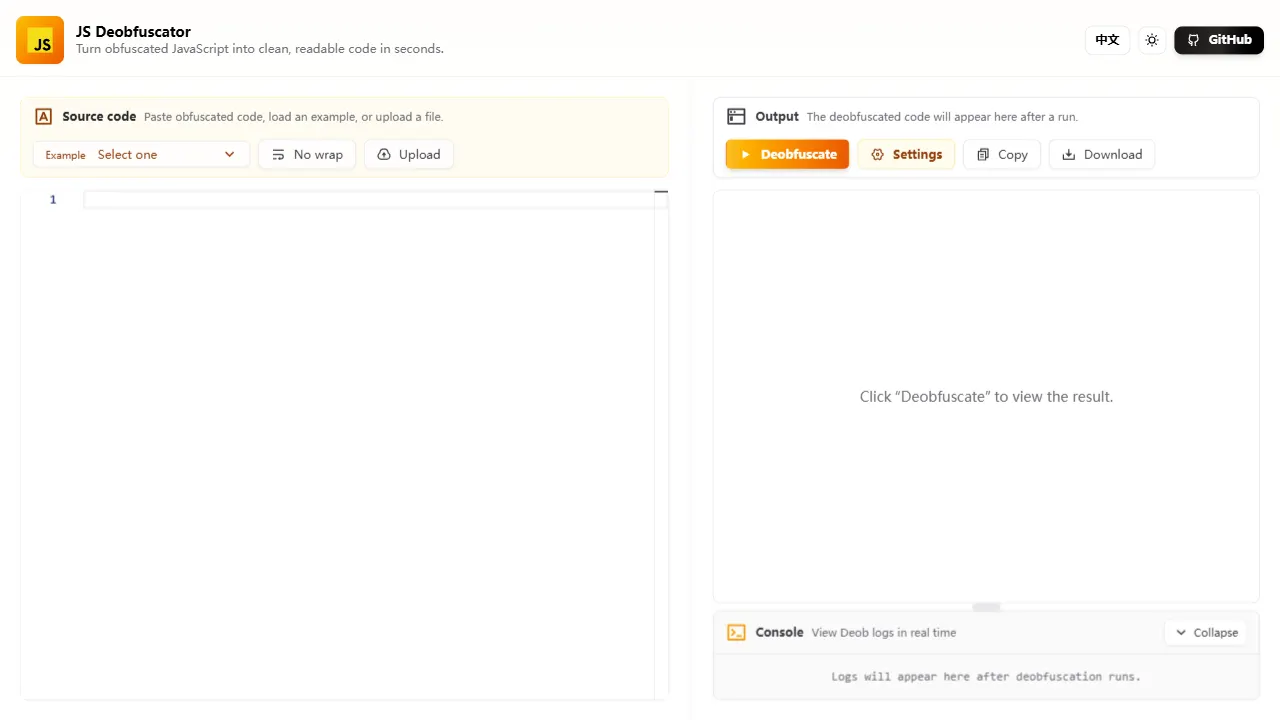Upload a source file

(409, 154)
